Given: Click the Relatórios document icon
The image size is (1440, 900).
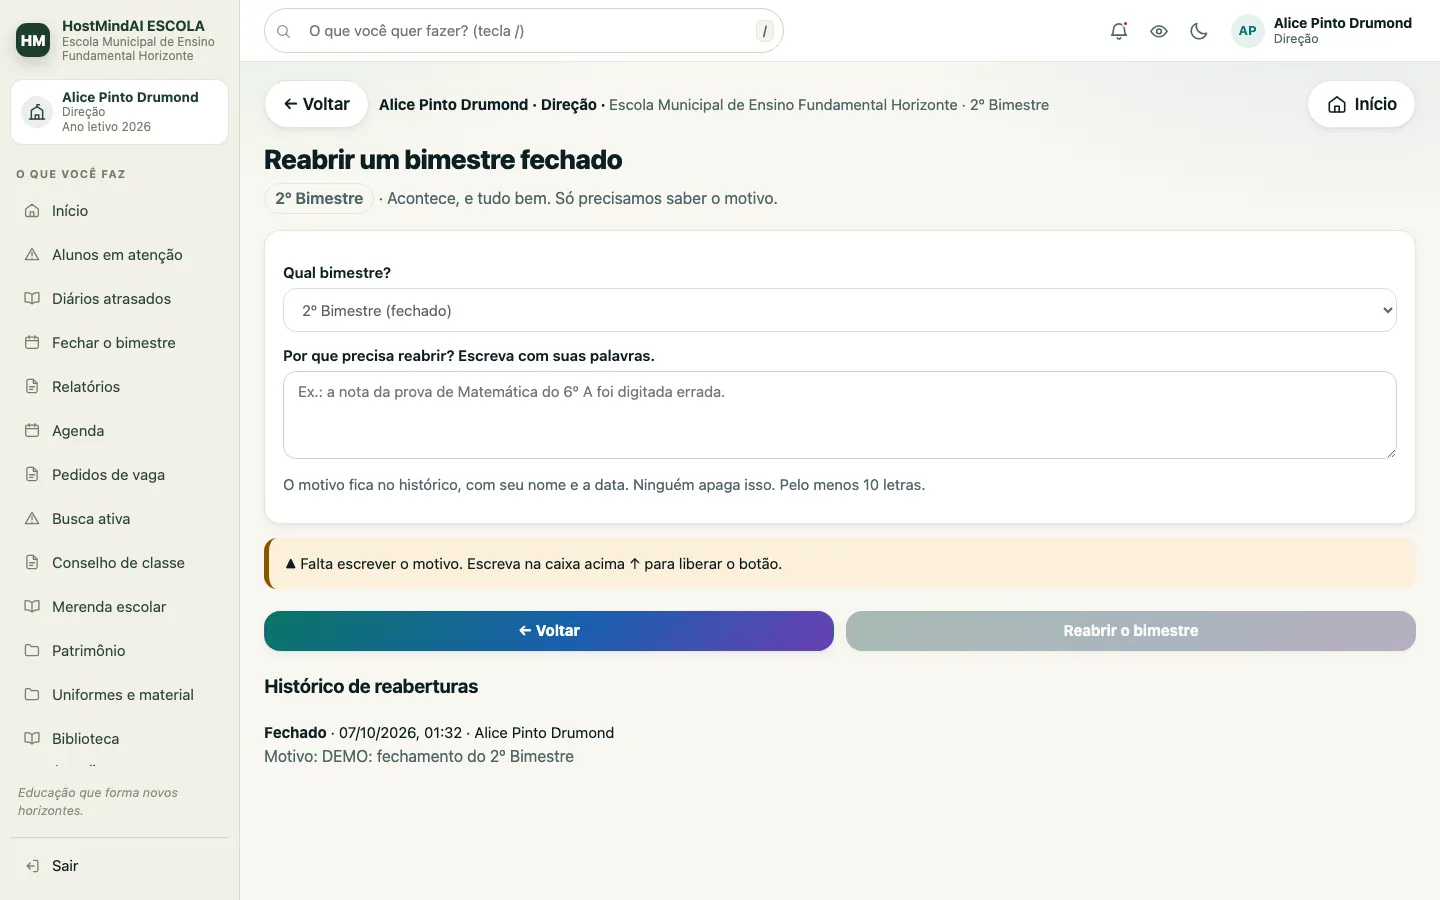Looking at the screenshot, I should [x=32, y=387].
